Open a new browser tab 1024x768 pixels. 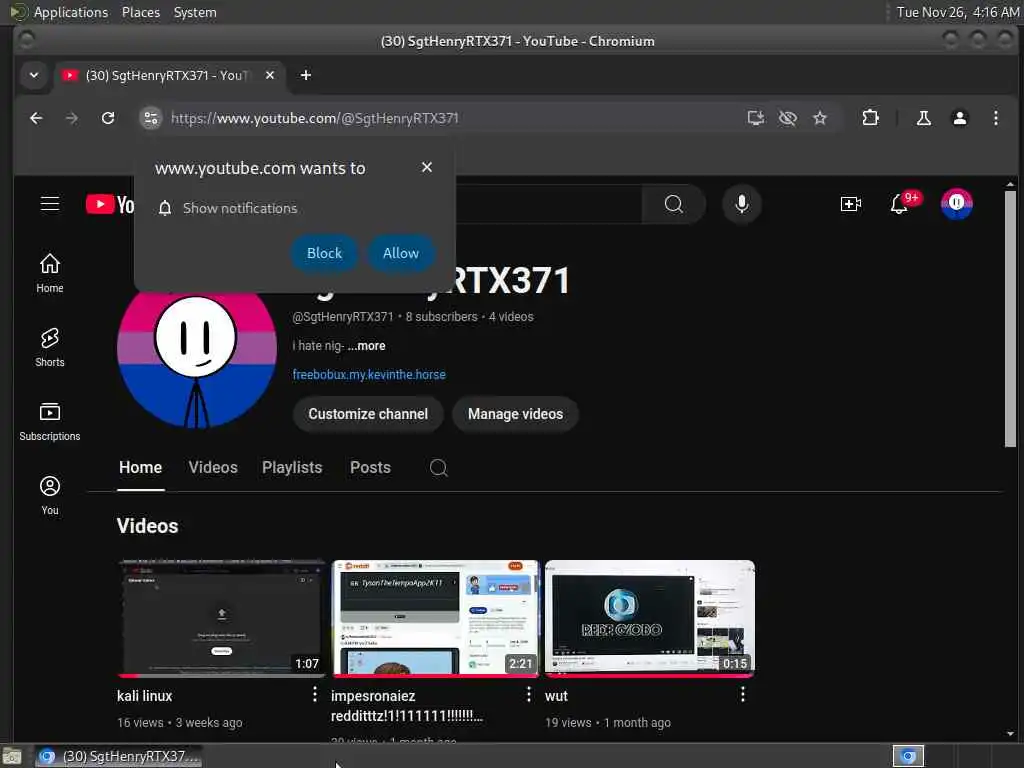coord(306,76)
